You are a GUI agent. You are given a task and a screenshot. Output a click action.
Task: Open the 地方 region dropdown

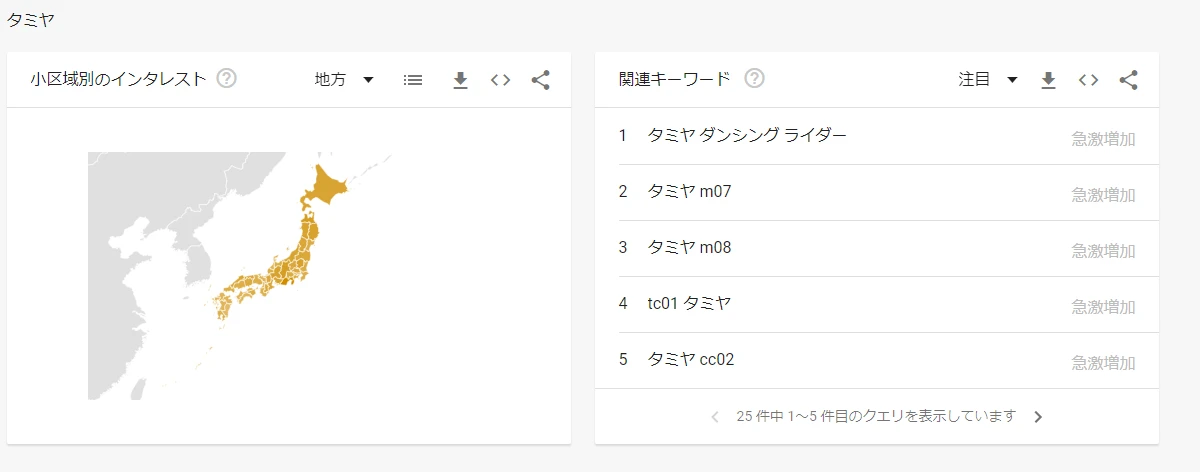pos(344,80)
